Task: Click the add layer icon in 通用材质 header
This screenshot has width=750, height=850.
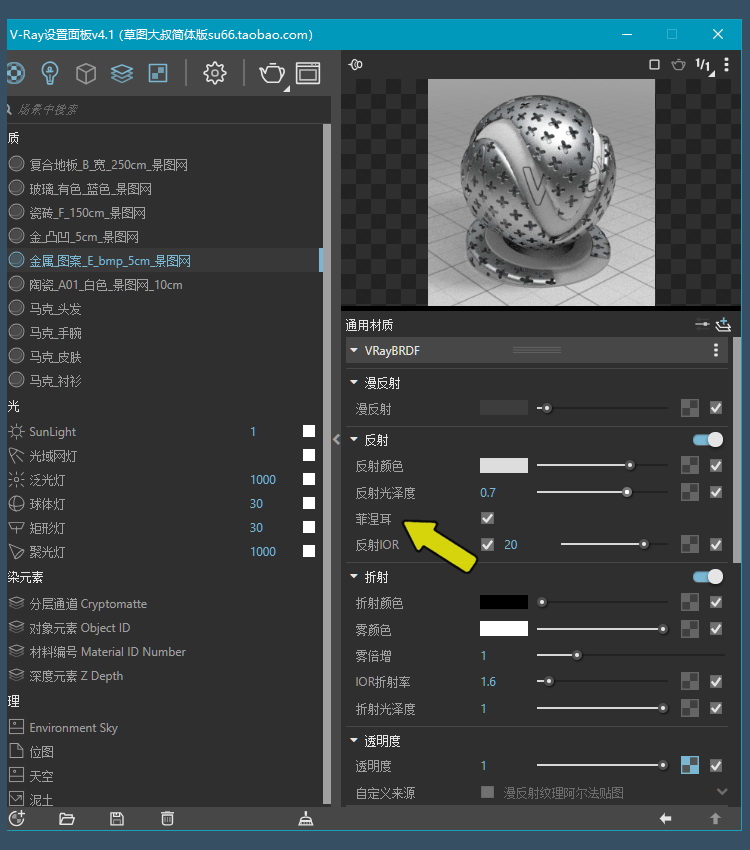Action: tap(723, 325)
